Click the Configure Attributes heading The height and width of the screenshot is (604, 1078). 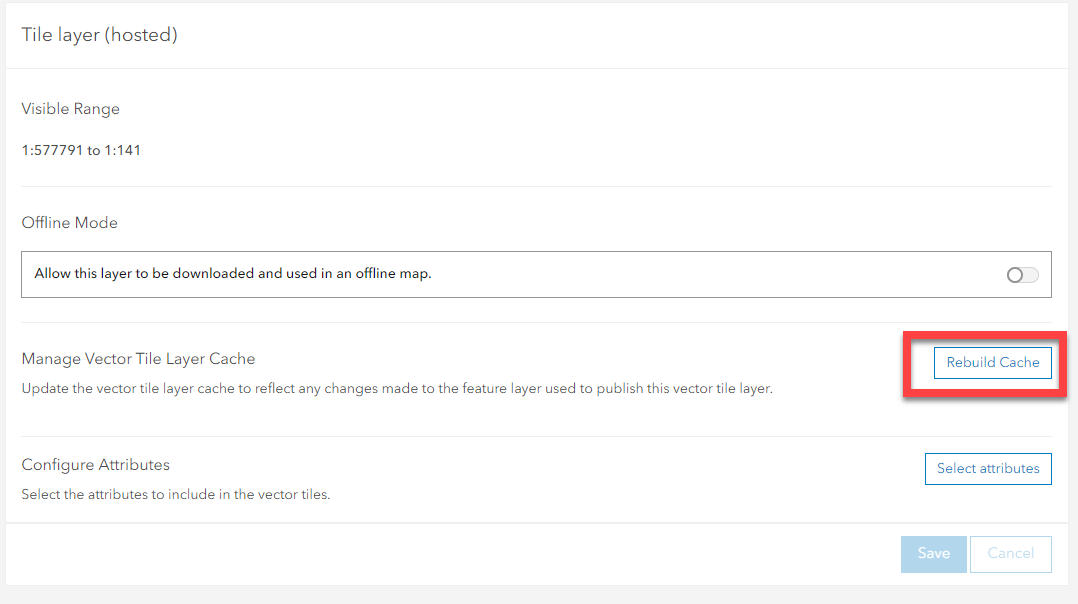point(96,465)
